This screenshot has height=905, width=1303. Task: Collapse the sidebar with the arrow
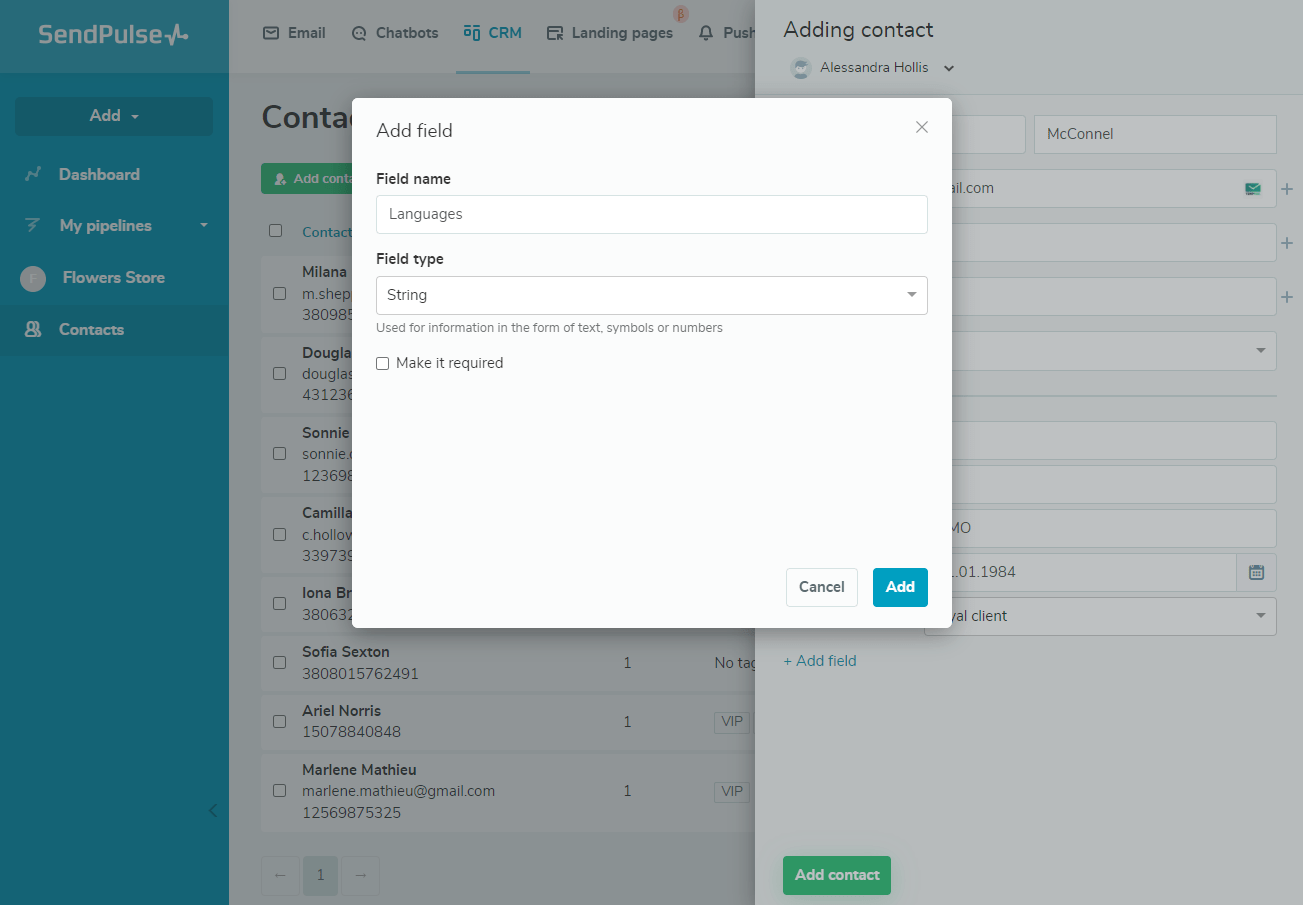click(x=212, y=811)
